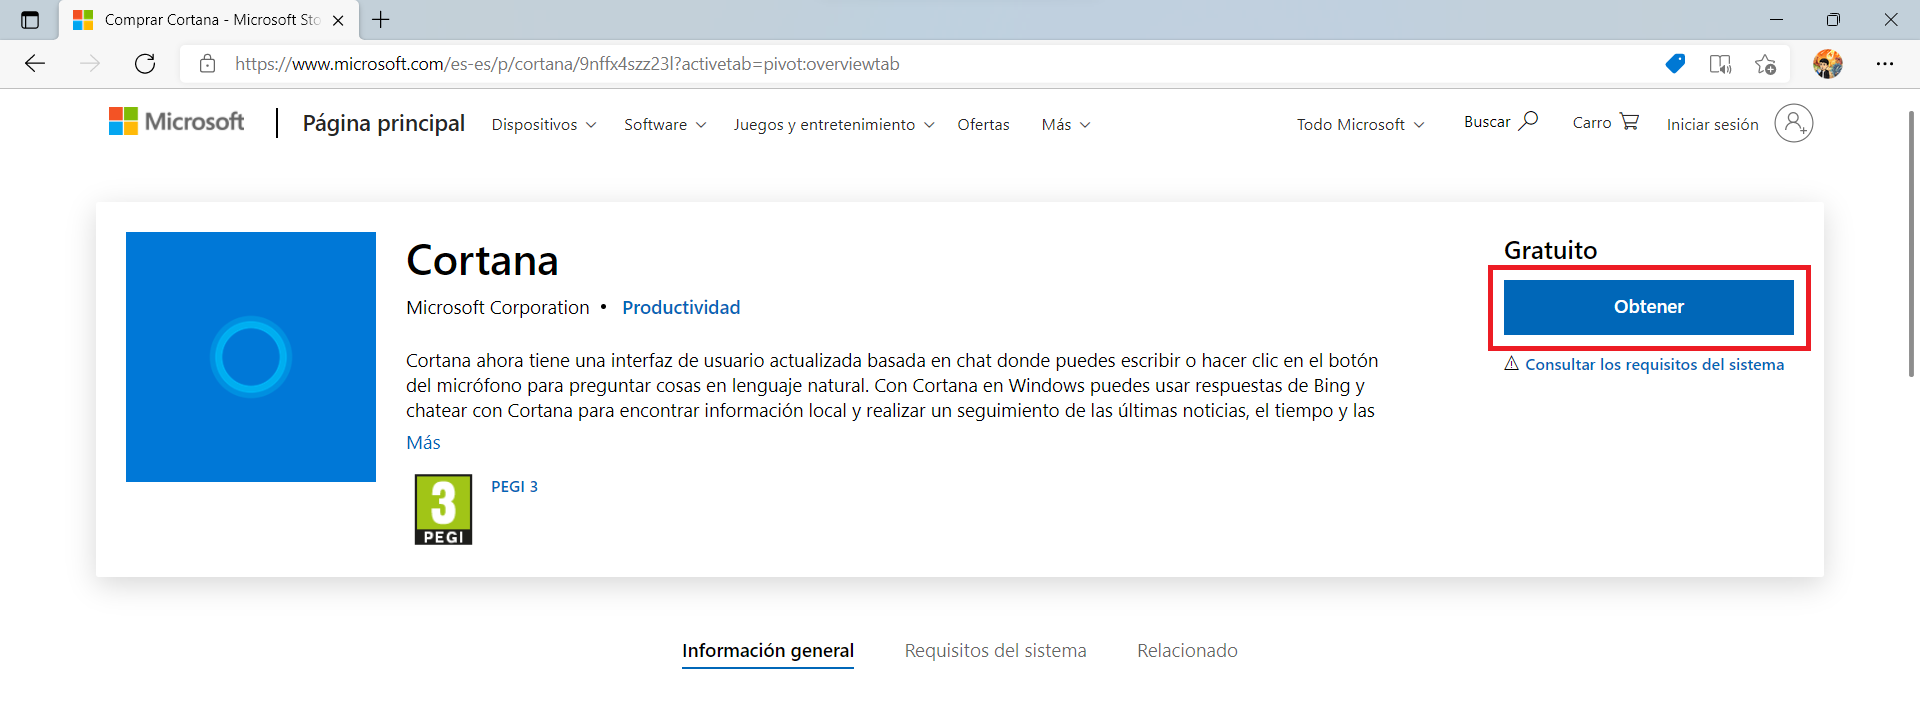This screenshot has height=721, width=1920.
Task: Select the Información general tab
Action: click(x=768, y=651)
